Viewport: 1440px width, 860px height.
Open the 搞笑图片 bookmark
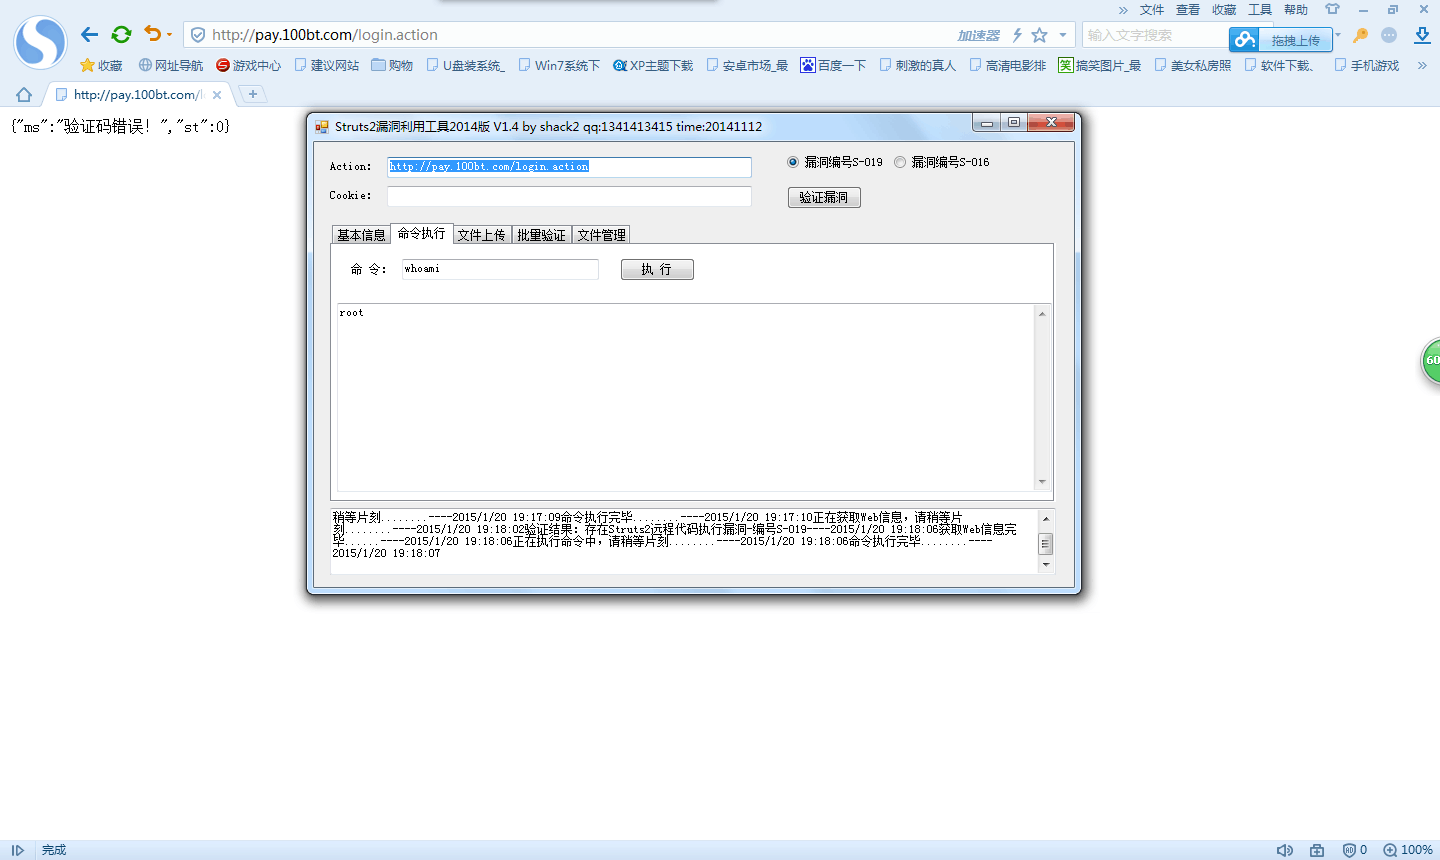click(1100, 65)
